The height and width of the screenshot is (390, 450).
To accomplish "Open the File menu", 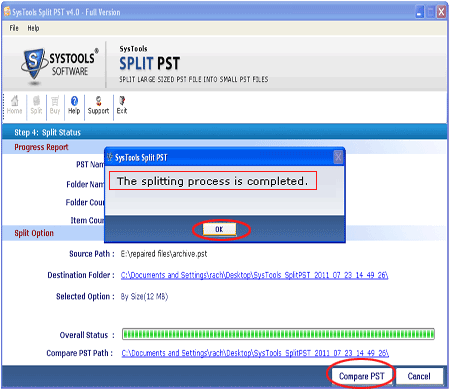I will click(14, 28).
